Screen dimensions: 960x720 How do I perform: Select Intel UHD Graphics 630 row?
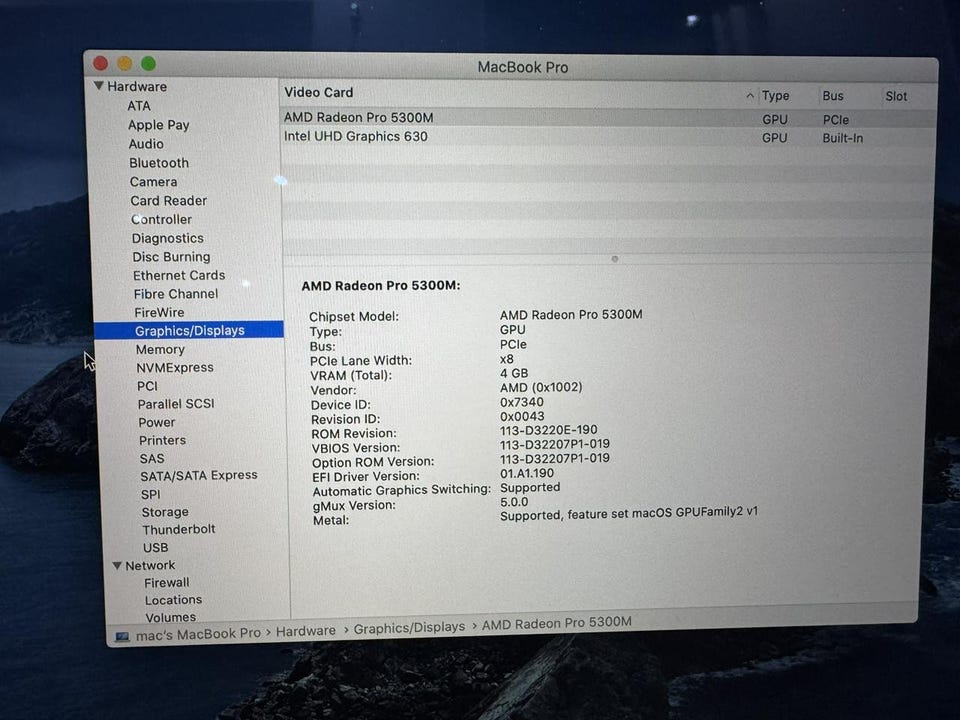[607, 137]
